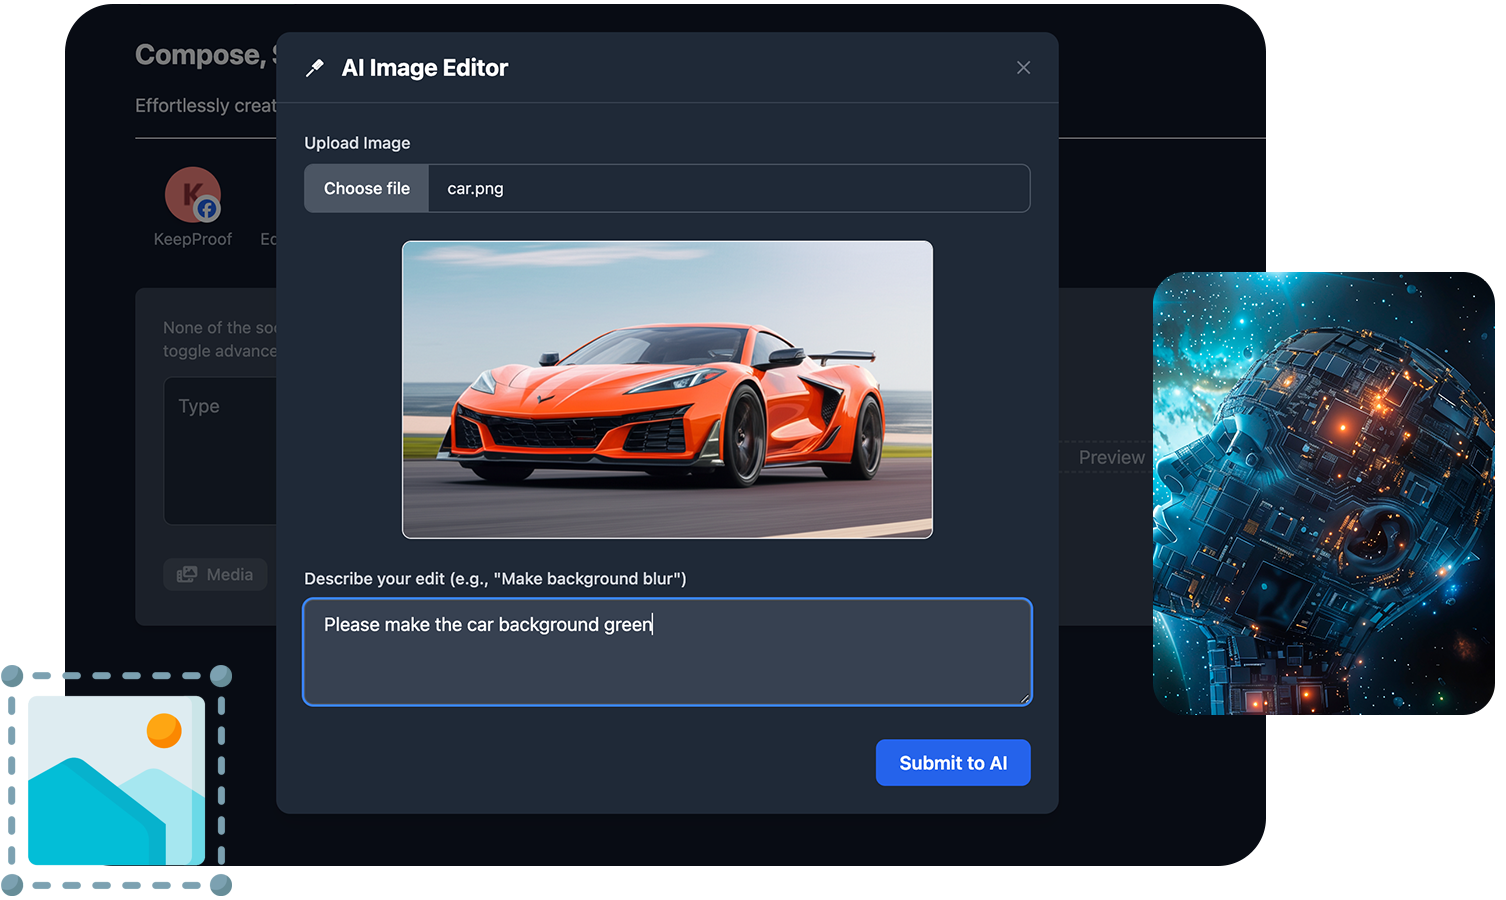Select the Facebook badge on the KeepProof avatar
This screenshot has width=1506, height=900.
pyautogui.click(x=206, y=208)
